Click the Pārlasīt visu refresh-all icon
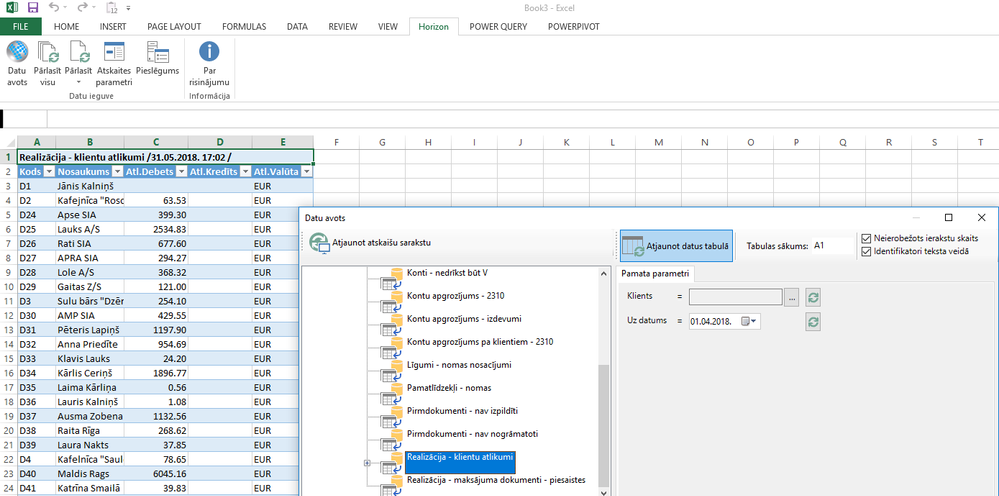This screenshot has height=496, width=999. 47,61
